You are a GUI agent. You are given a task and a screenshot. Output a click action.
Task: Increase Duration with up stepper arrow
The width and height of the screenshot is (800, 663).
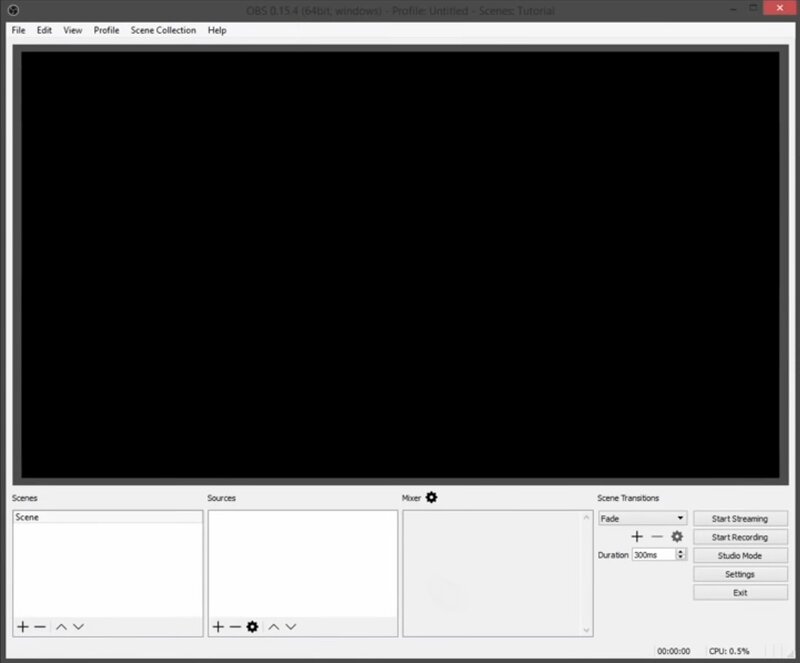[681, 551]
